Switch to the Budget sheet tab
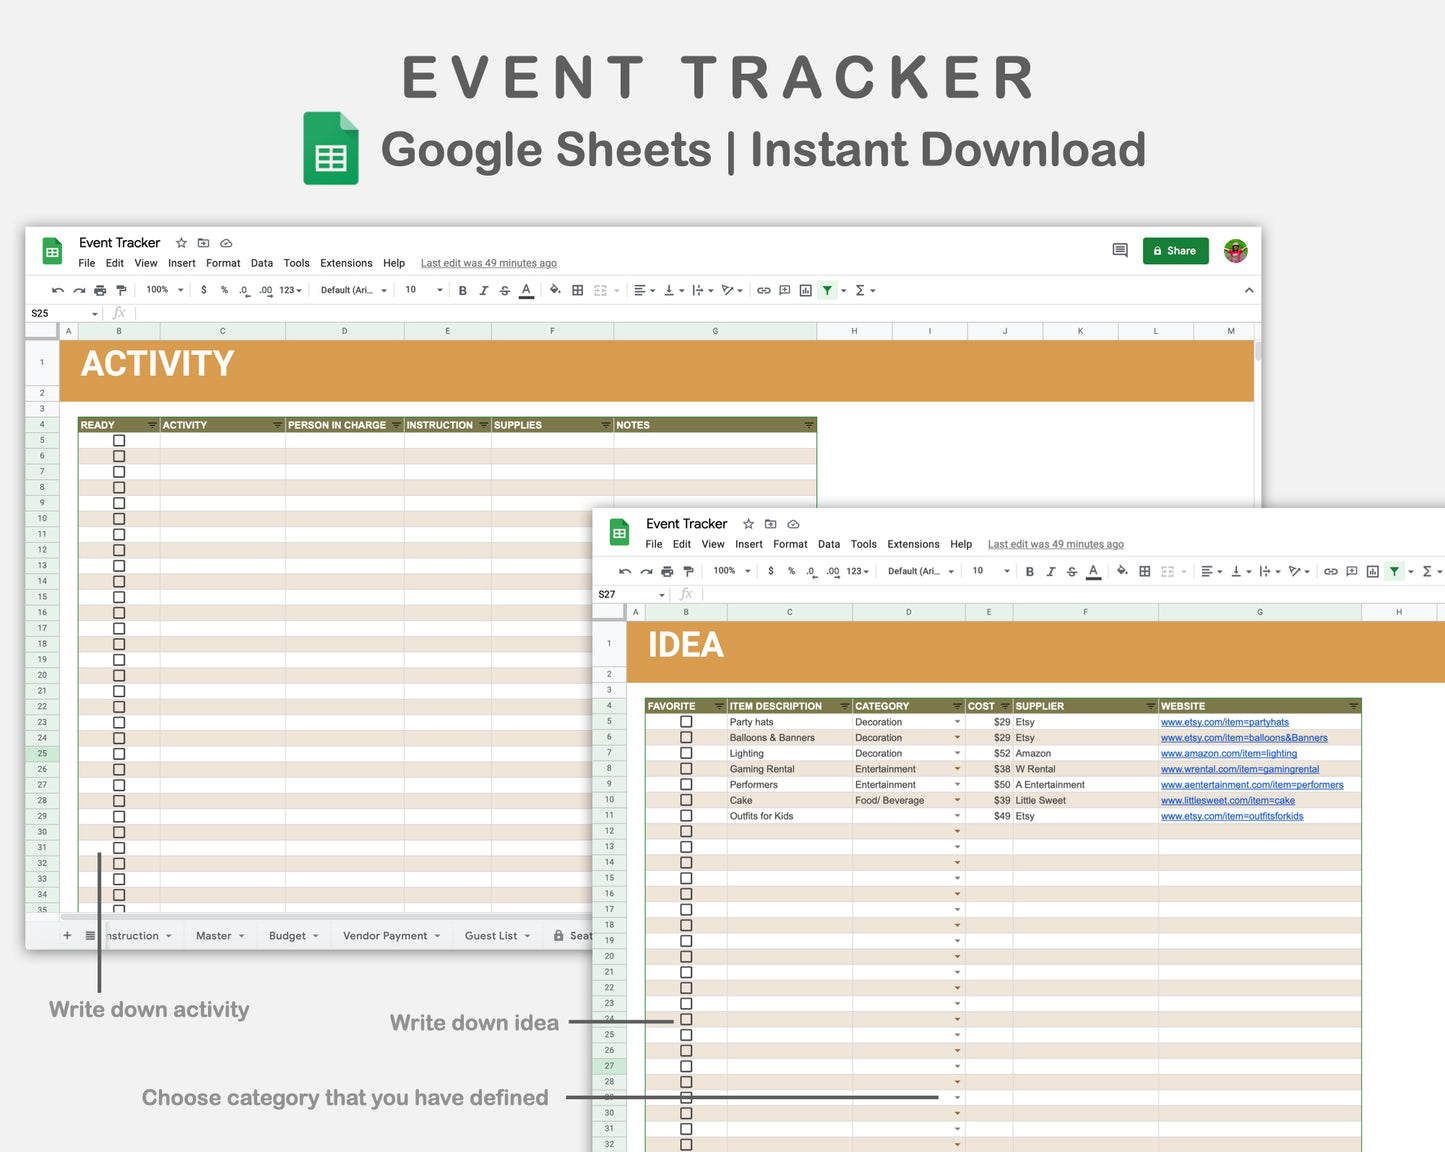 coord(287,935)
